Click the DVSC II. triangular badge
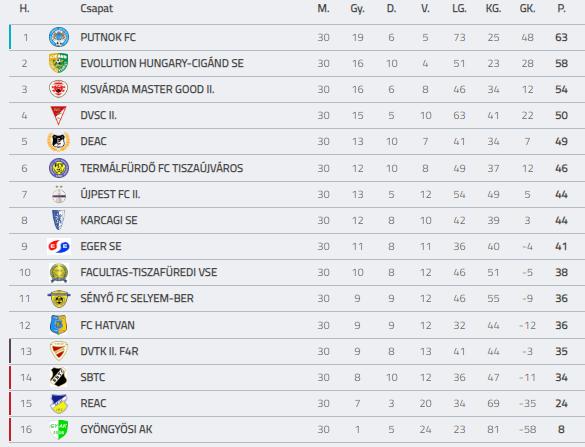 tap(59, 115)
